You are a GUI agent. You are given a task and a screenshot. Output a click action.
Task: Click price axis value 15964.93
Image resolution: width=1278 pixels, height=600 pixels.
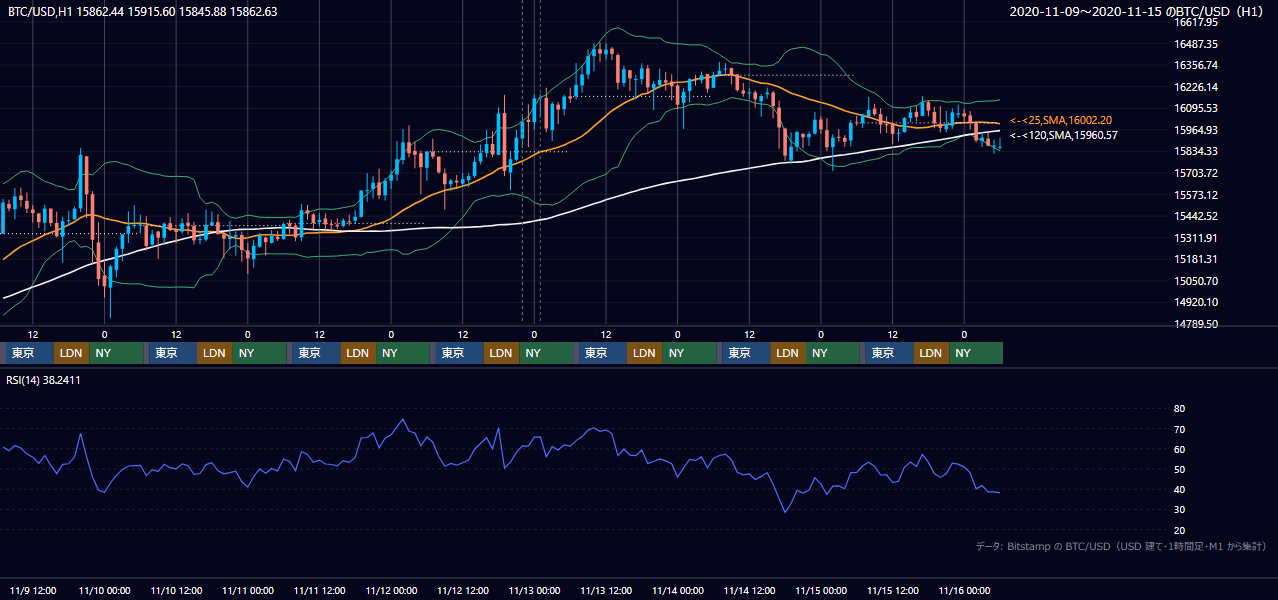[x=1195, y=130]
